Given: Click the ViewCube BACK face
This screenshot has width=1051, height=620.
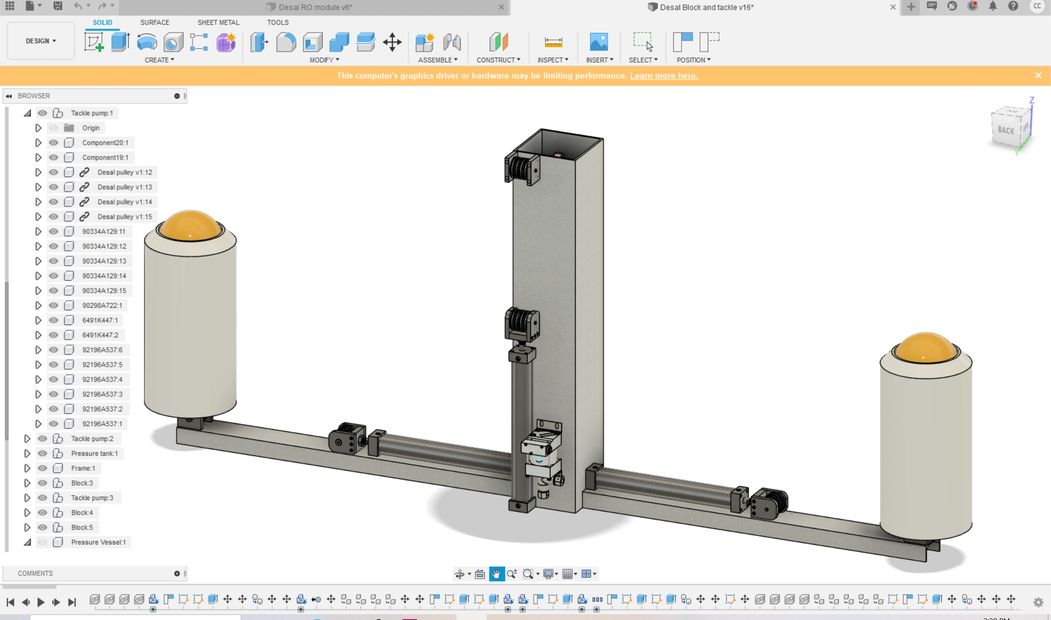Looking at the screenshot, I should click(x=1005, y=130).
